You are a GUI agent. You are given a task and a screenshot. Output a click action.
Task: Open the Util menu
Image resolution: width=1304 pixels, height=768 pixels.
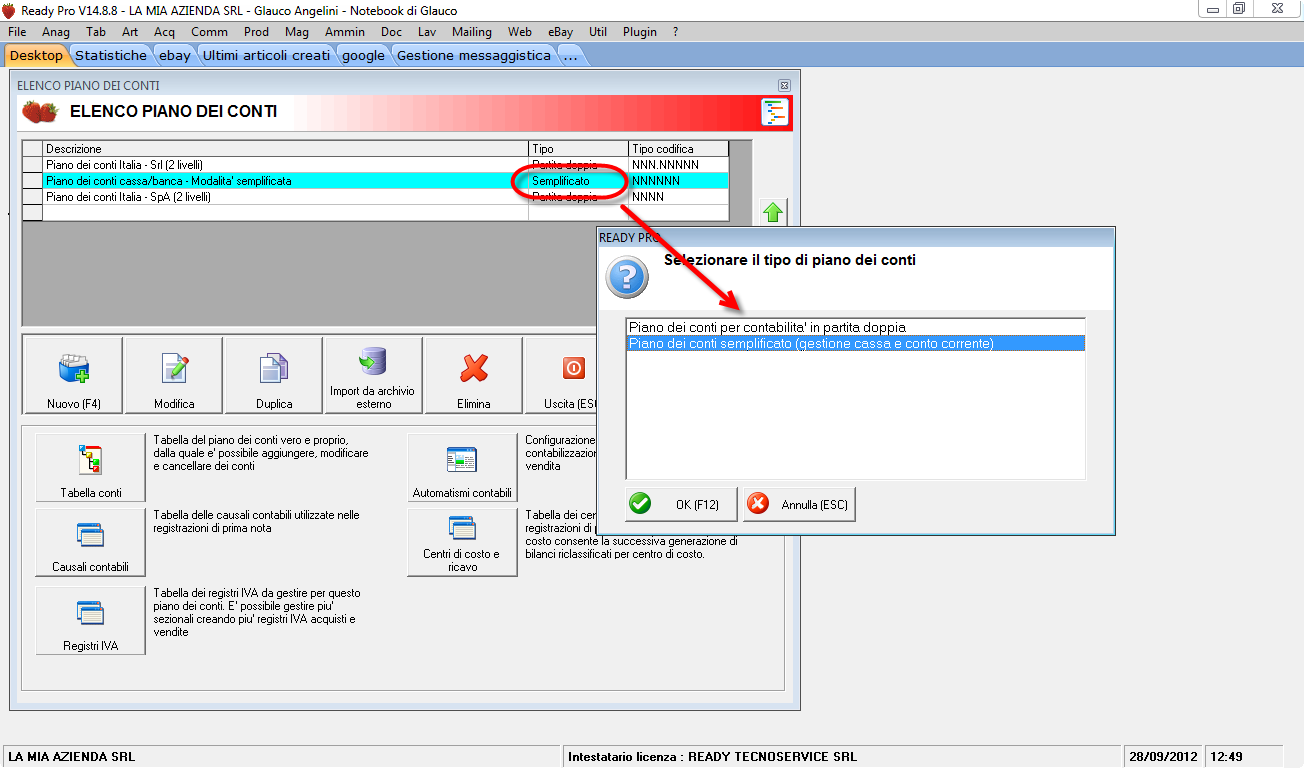point(598,32)
